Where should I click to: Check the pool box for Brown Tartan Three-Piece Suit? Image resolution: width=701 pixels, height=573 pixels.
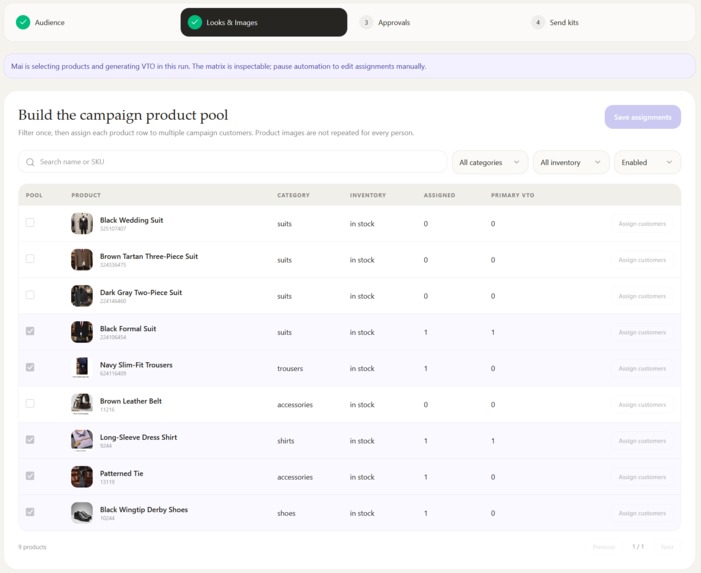pyautogui.click(x=30, y=258)
